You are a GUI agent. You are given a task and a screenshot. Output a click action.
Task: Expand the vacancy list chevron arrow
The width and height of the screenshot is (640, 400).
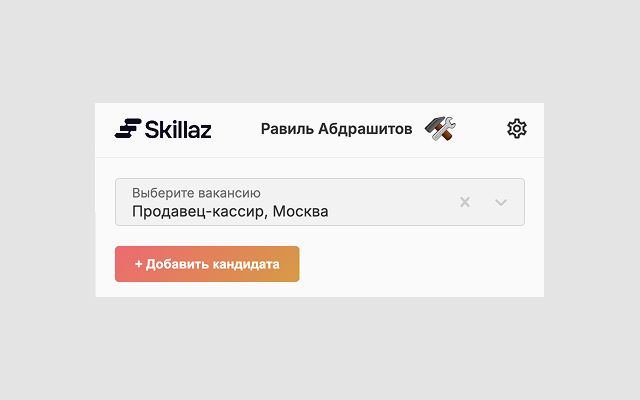[501, 202]
